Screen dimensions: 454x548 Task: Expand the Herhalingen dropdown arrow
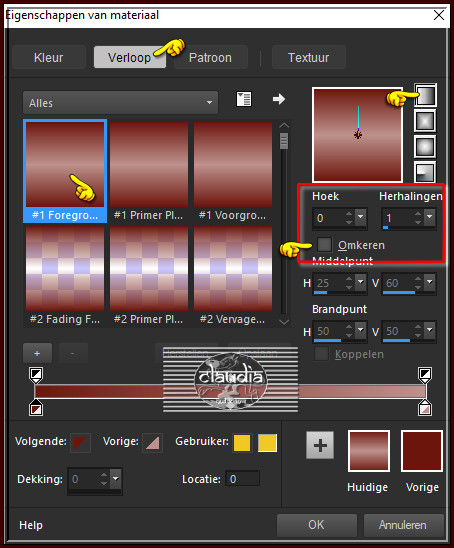pyautogui.click(x=430, y=217)
